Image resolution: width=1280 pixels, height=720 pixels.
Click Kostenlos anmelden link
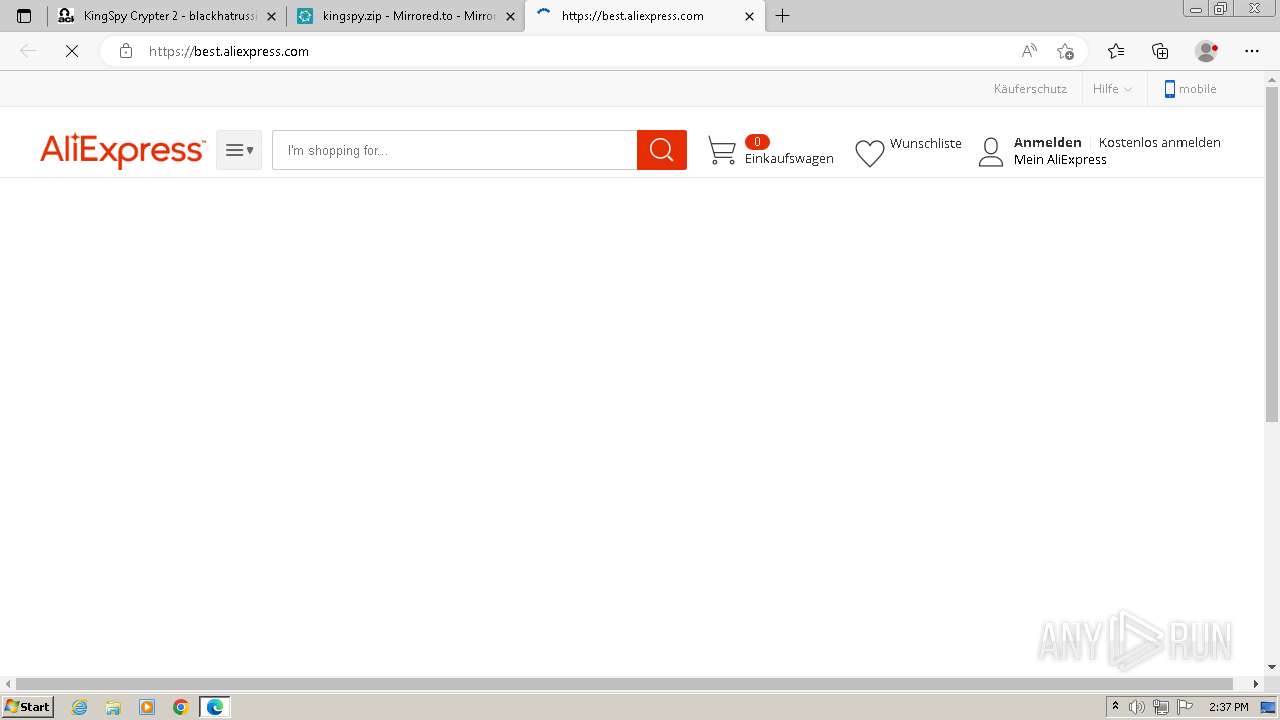coord(1160,143)
